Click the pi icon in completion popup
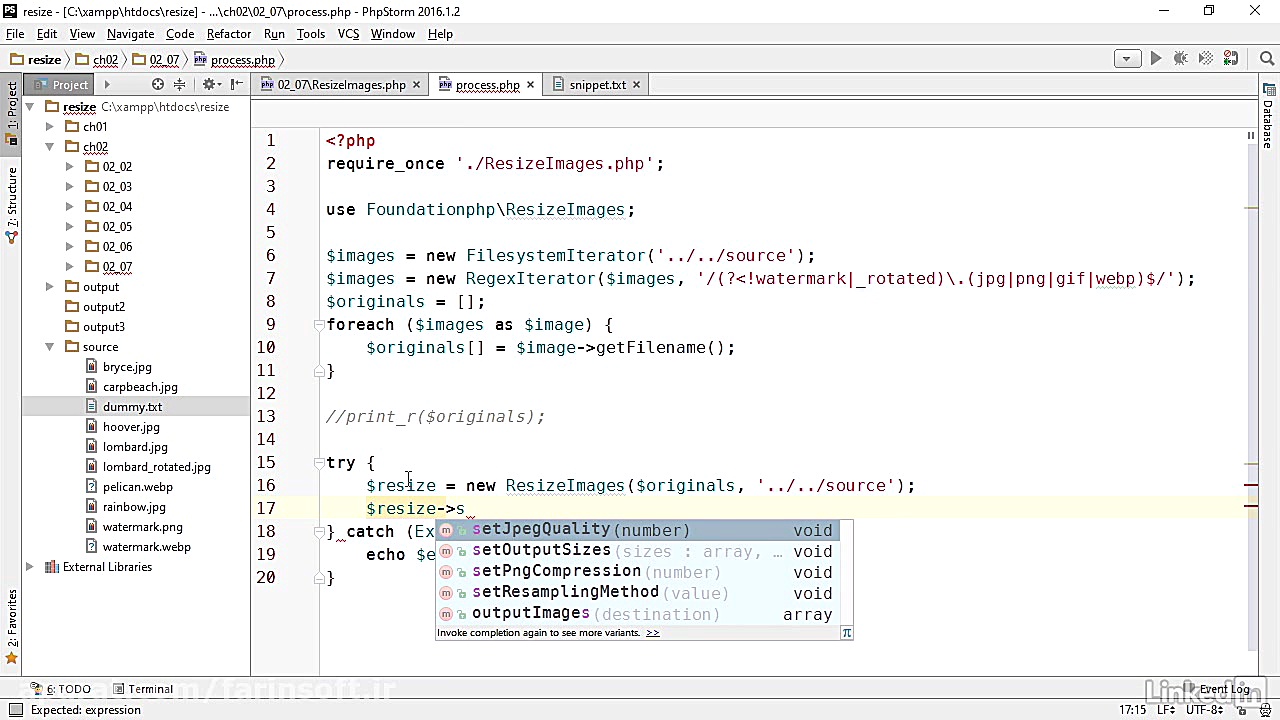1280x720 pixels. 846,632
